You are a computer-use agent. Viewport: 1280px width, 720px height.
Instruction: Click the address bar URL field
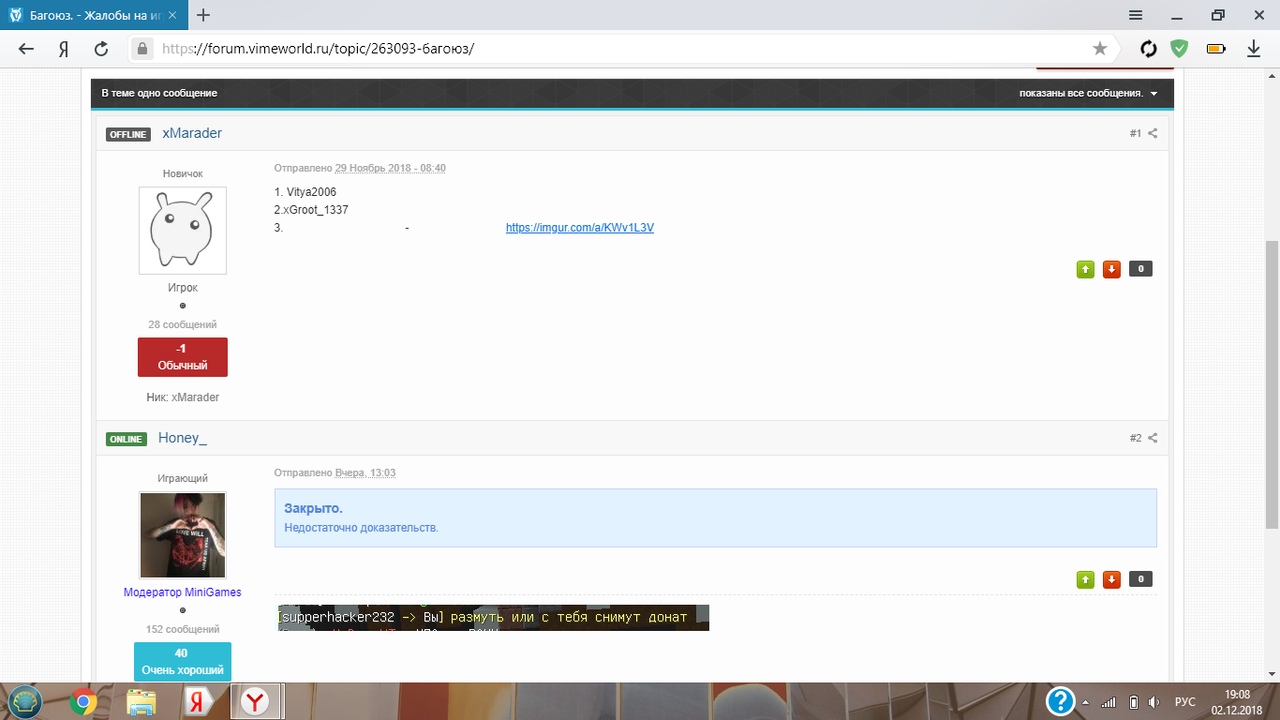[x=620, y=48]
